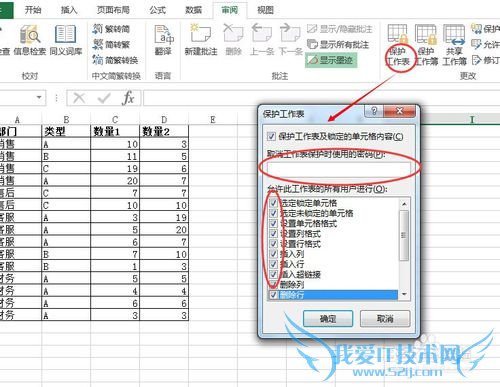This screenshot has height=387, width=500.
Task: Select column D header
Action: [164, 119]
